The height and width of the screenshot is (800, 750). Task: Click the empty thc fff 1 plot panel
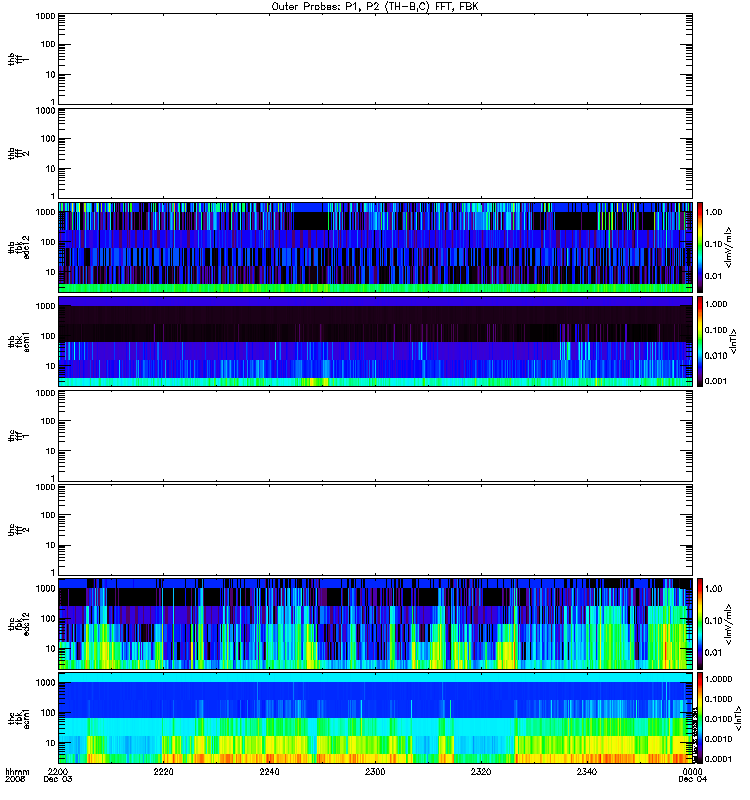coord(375,436)
